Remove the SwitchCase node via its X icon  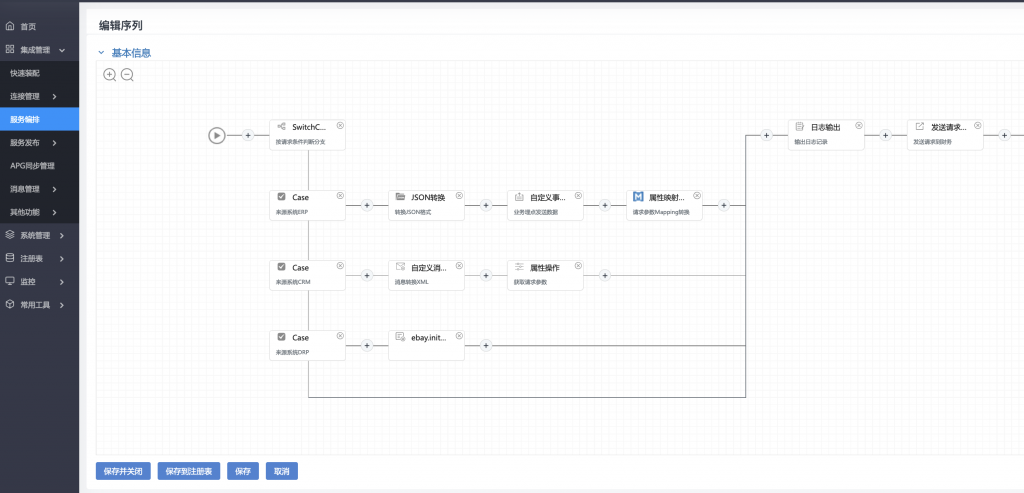point(340,126)
